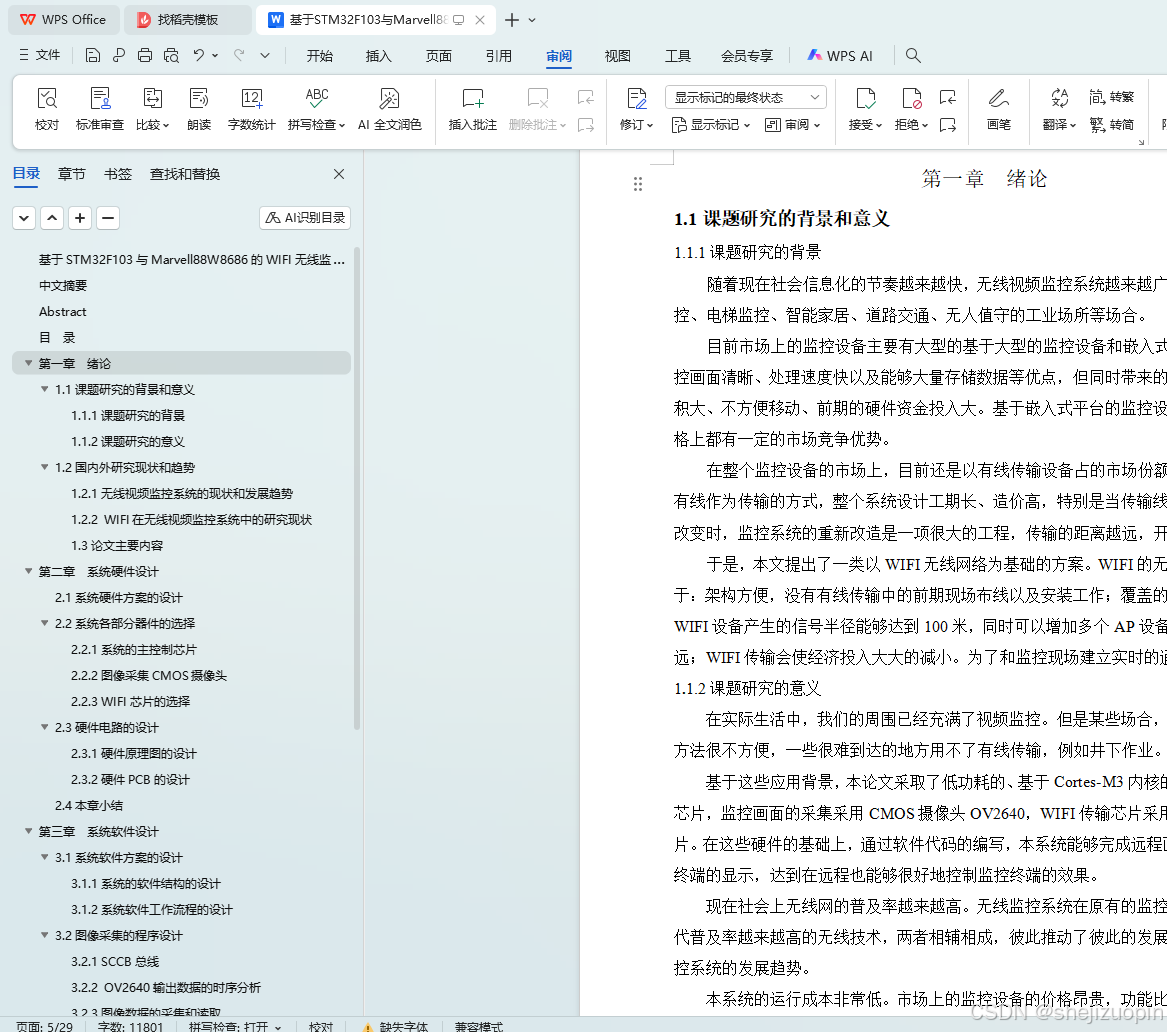The image size is (1167, 1032).
Task: Click the up chevron button in outline panel
Action: 52,218
